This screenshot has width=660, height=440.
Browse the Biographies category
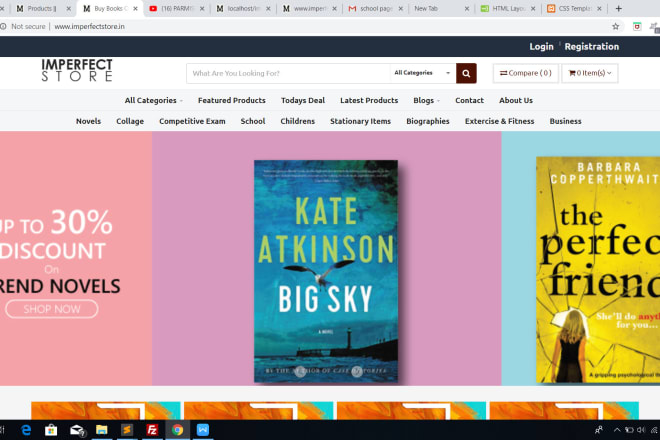[x=428, y=121]
